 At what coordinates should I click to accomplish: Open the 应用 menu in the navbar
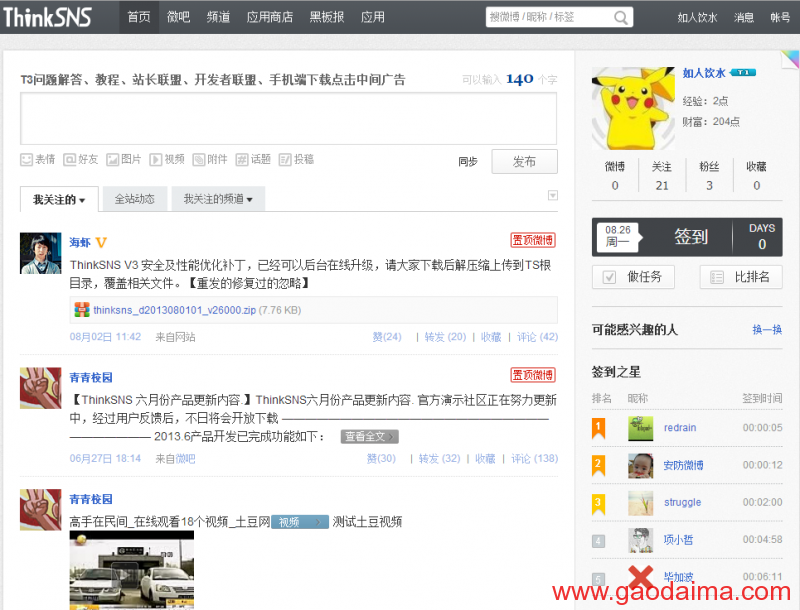click(x=372, y=17)
